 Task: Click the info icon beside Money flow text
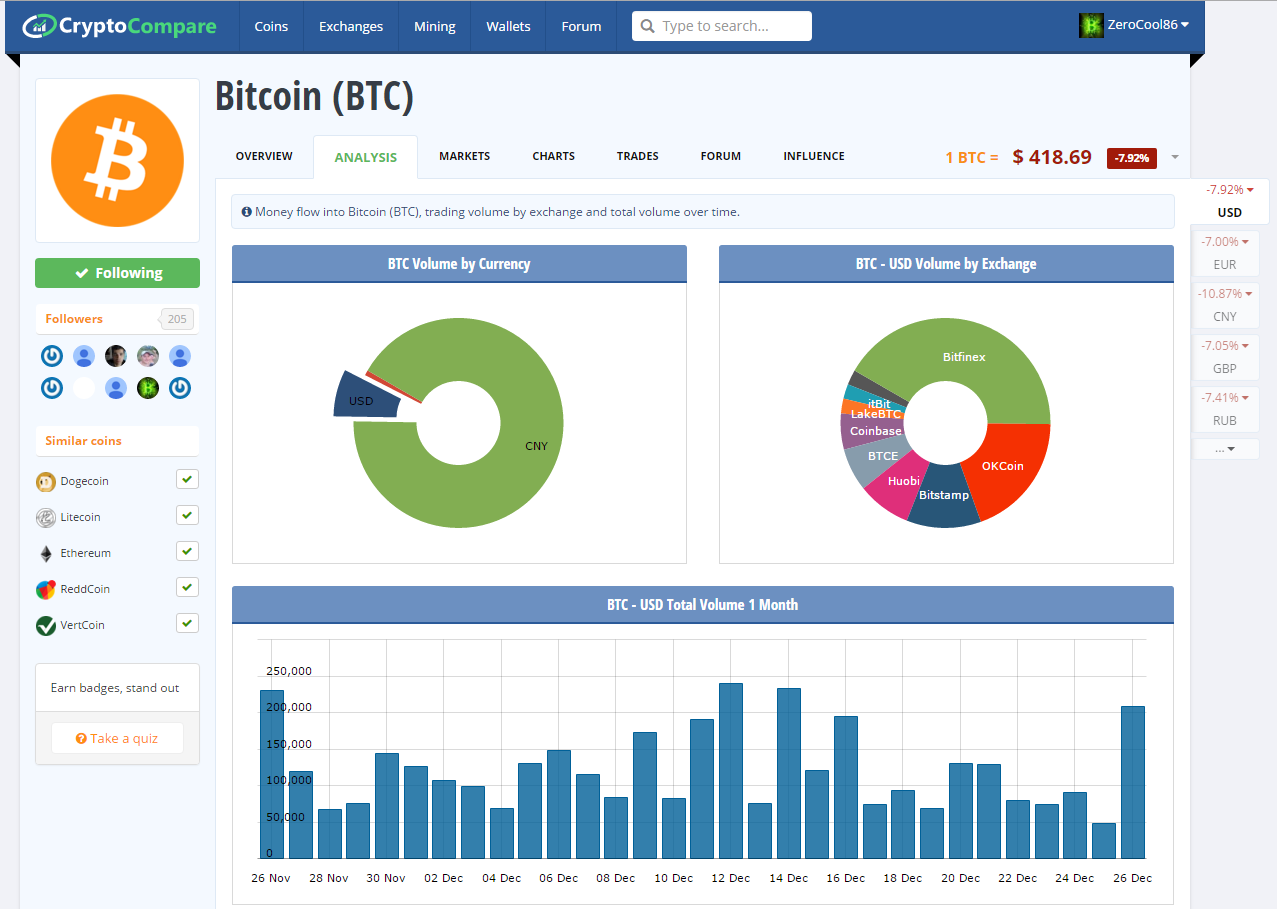point(247,212)
